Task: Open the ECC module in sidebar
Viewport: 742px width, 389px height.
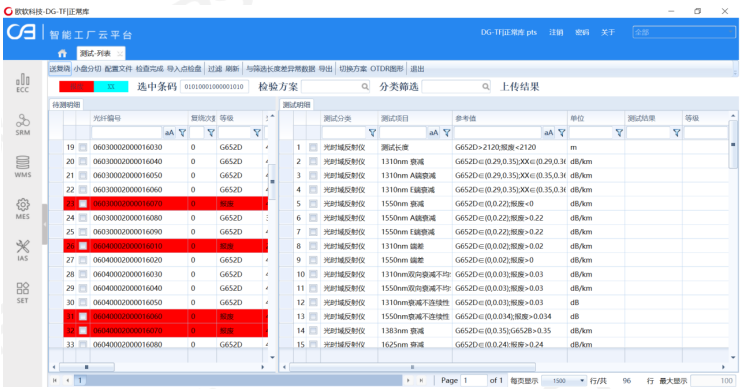Action: (x=23, y=83)
